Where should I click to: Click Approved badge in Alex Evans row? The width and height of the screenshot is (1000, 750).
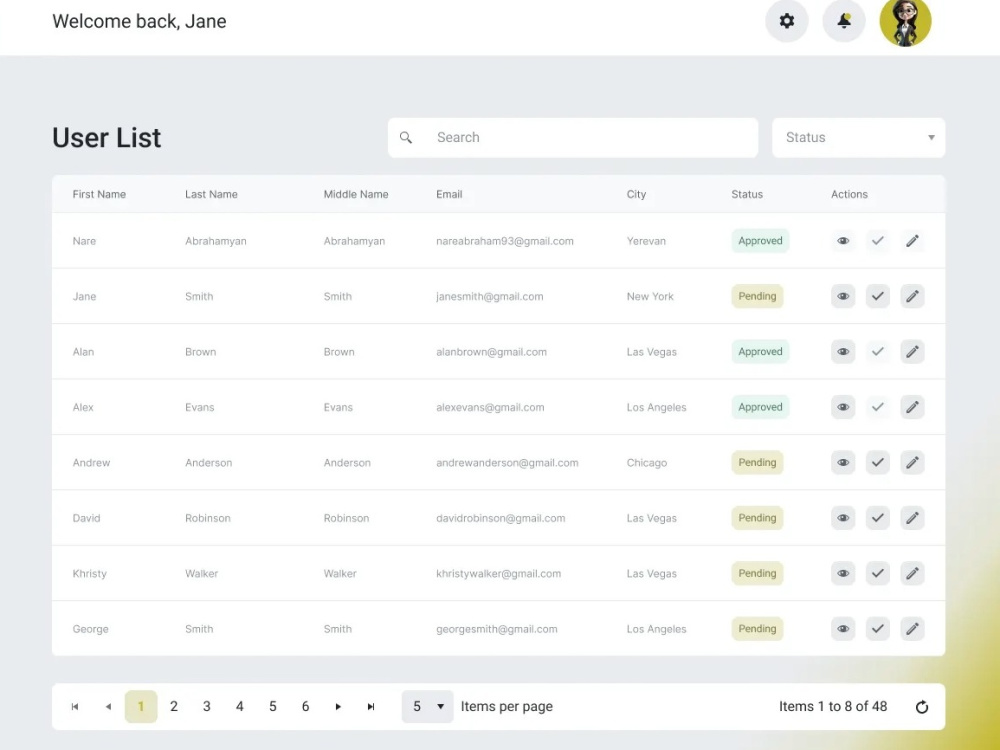[760, 407]
